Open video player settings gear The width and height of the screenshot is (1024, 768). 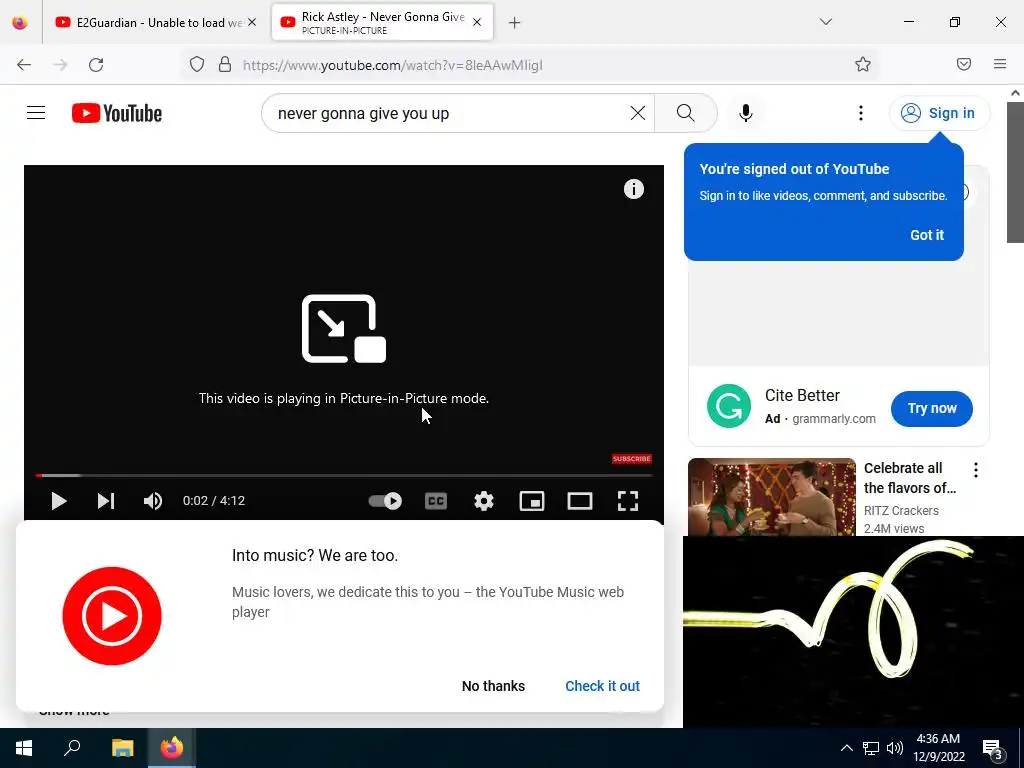483,501
